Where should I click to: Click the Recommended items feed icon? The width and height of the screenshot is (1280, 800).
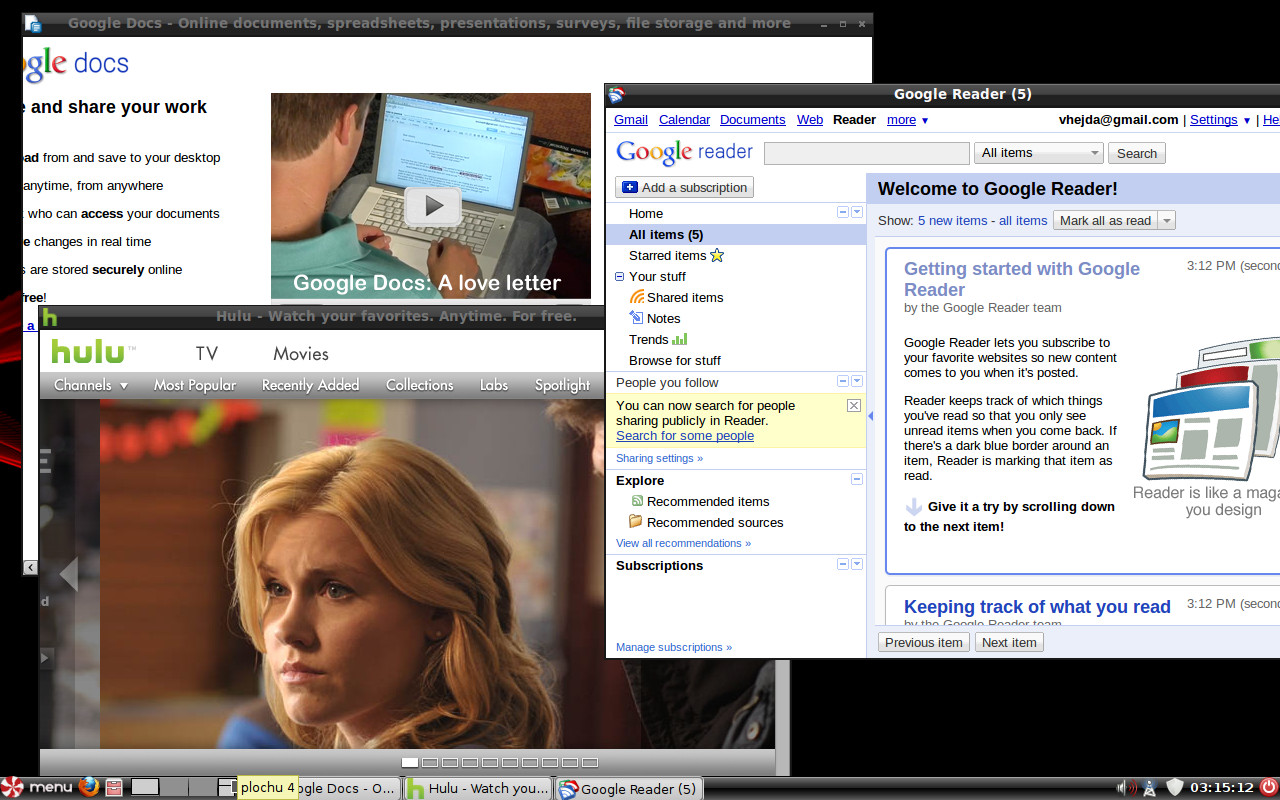pyautogui.click(x=637, y=501)
